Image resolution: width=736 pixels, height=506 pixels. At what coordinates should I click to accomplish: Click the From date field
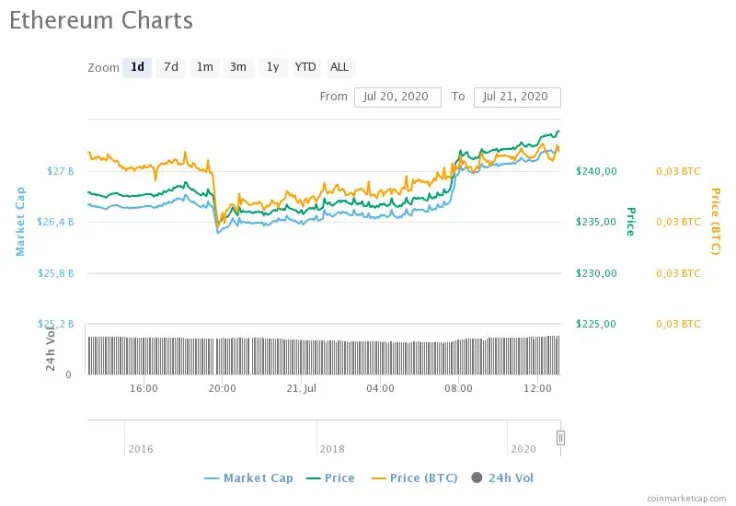[397, 97]
